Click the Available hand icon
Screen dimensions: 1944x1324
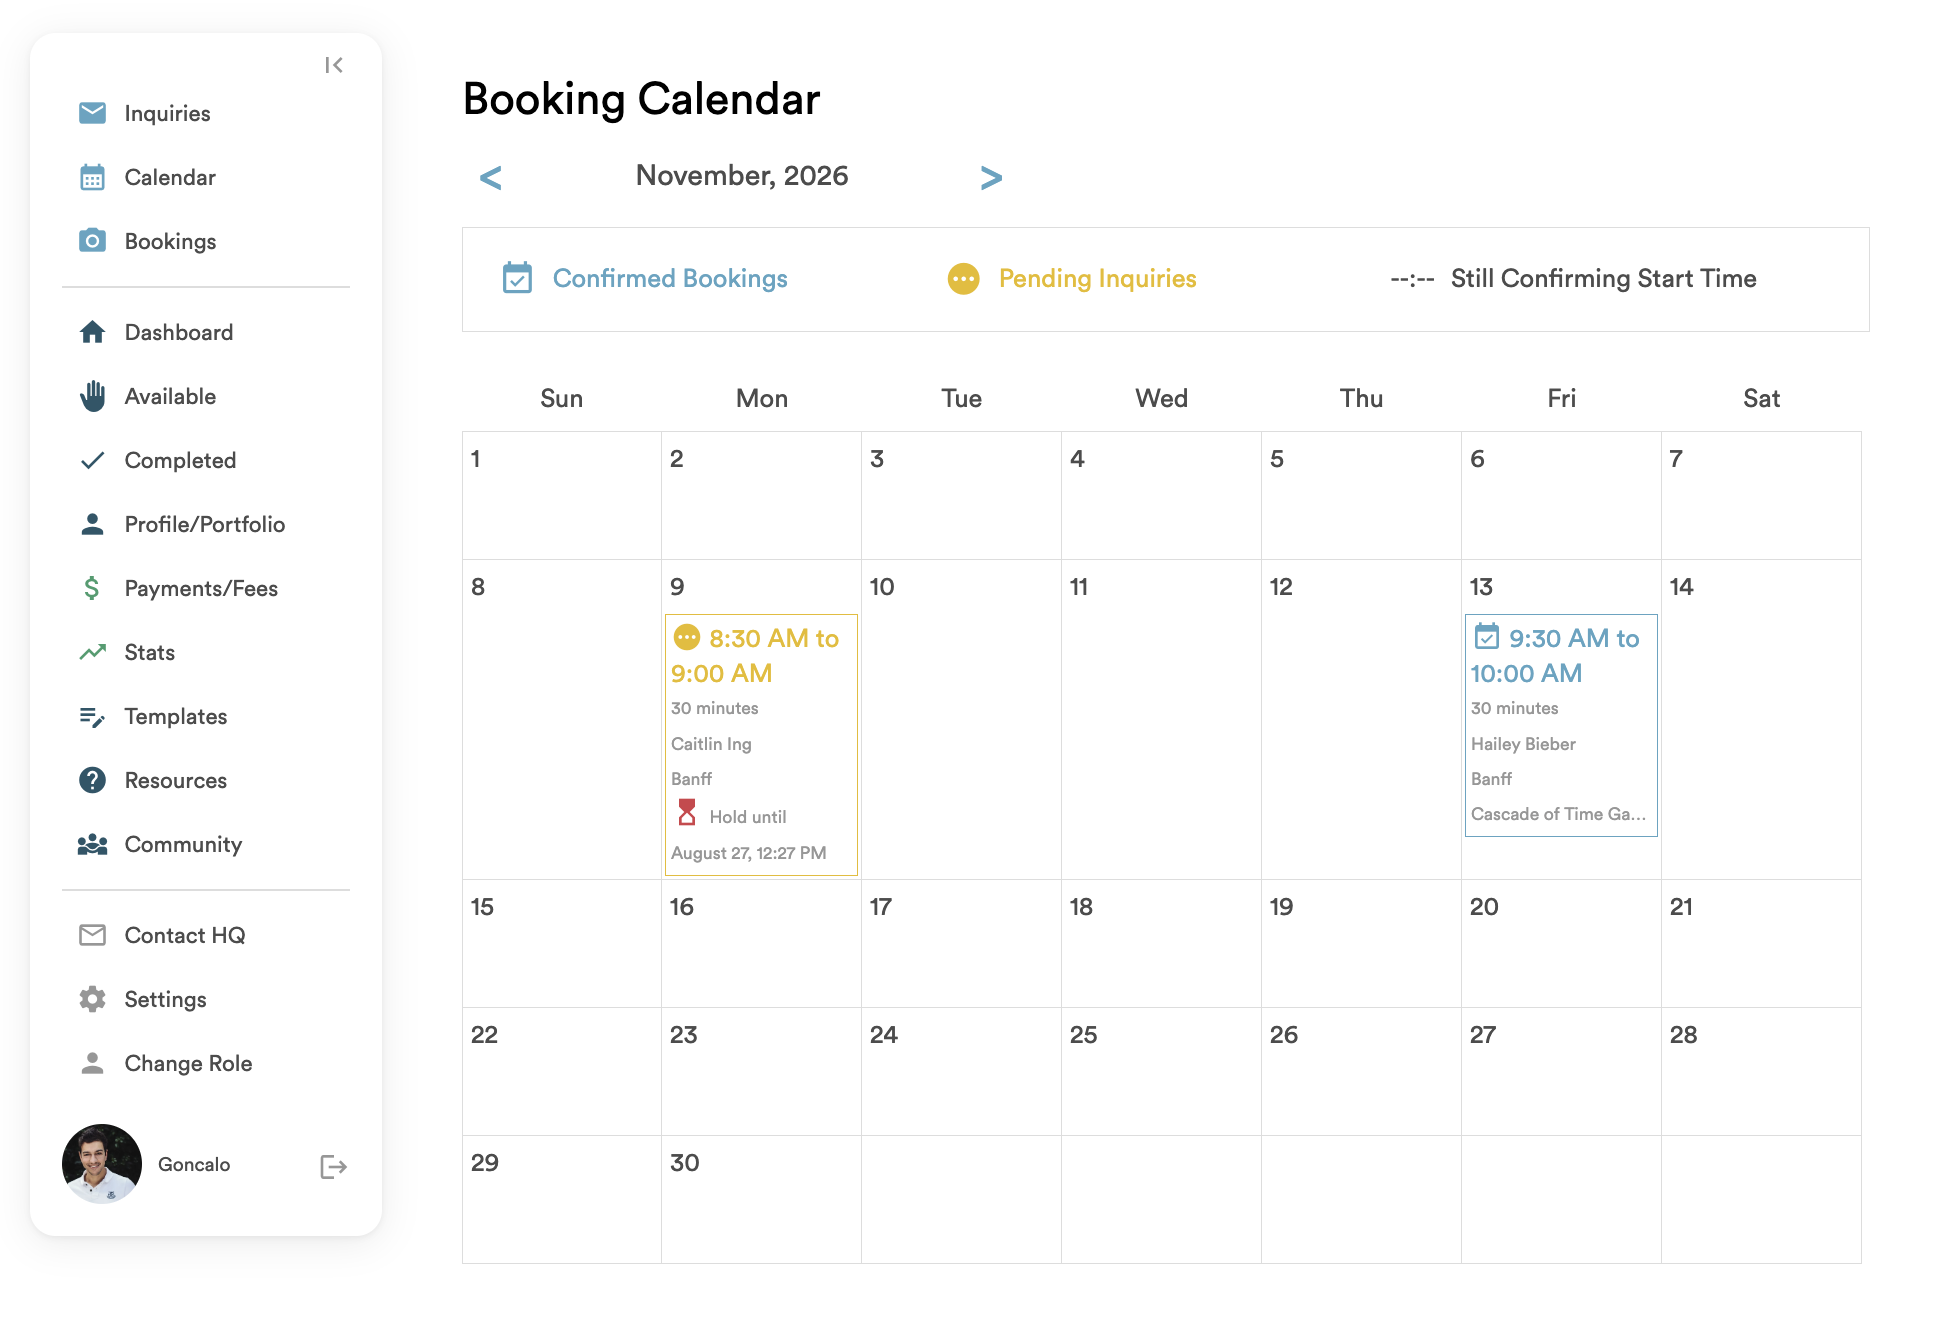tap(92, 396)
